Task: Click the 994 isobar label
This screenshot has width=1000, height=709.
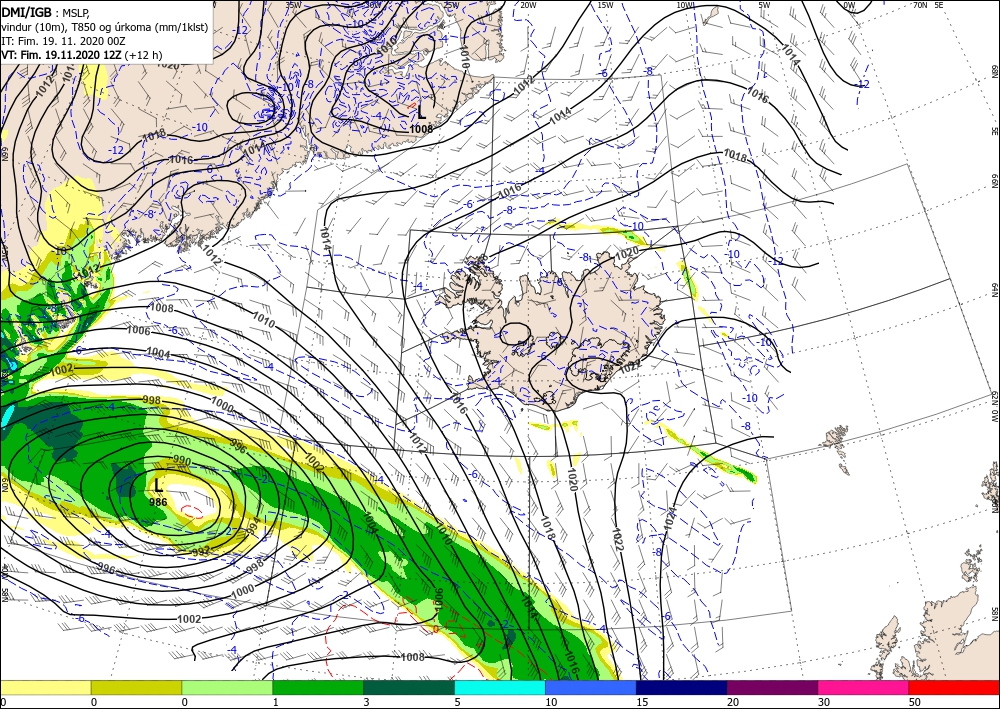Action: coord(253,527)
